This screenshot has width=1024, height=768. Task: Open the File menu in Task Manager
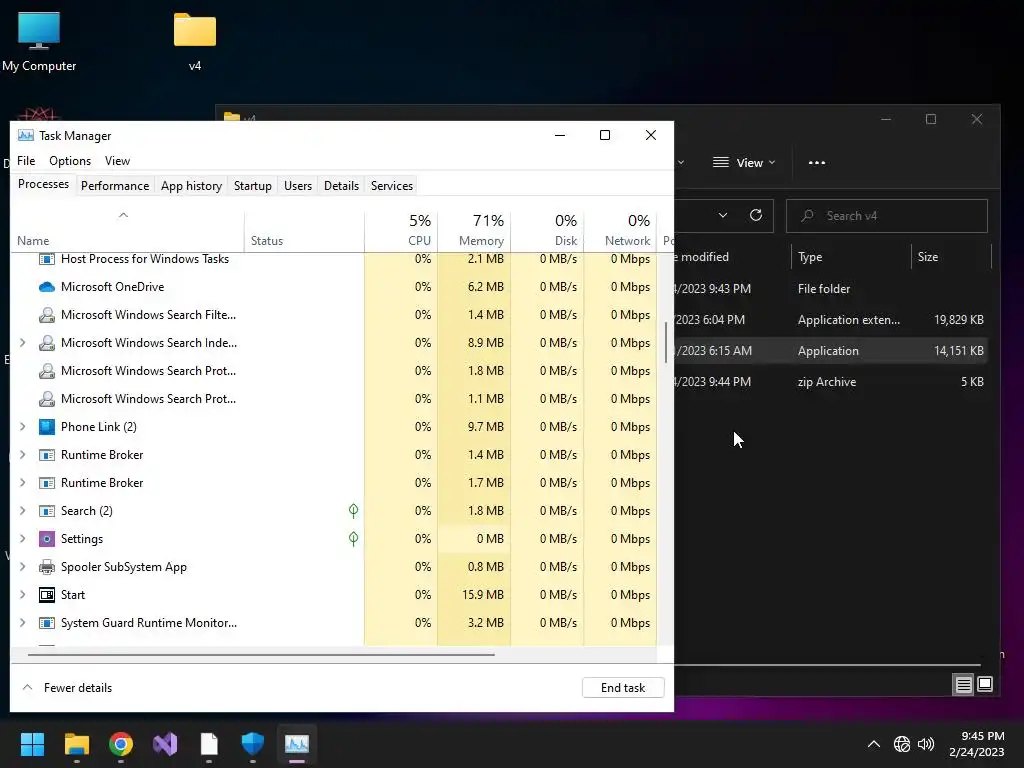[x=26, y=161]
